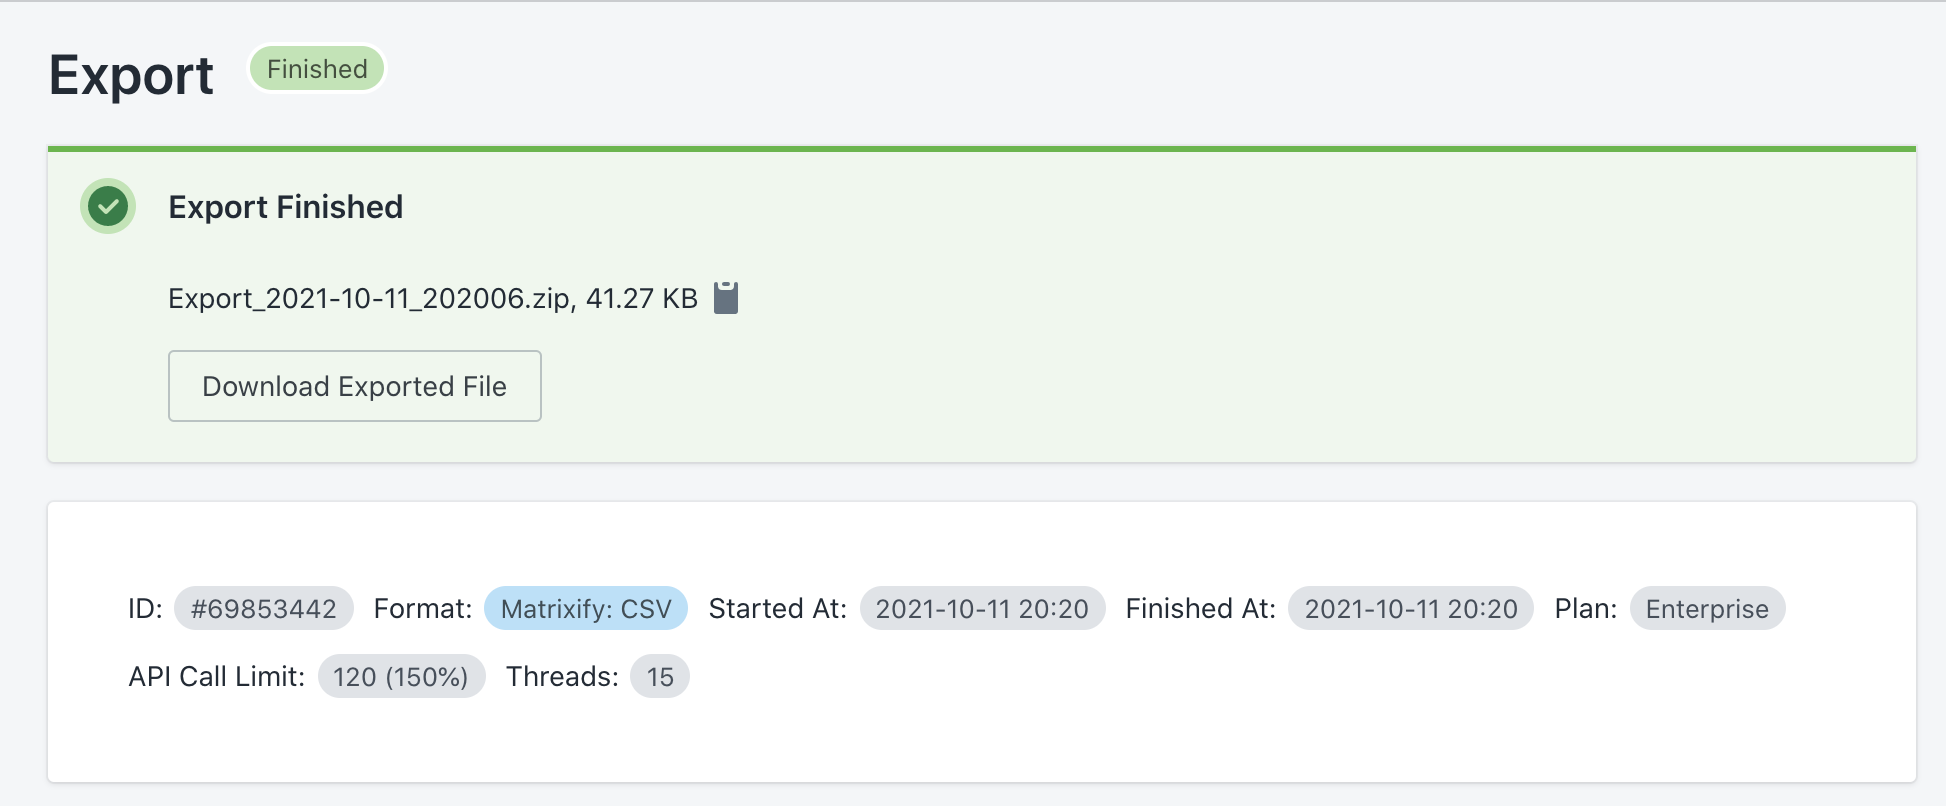Click the API Call Limit label
The image size is (1946, 806).
coord(217,676)
